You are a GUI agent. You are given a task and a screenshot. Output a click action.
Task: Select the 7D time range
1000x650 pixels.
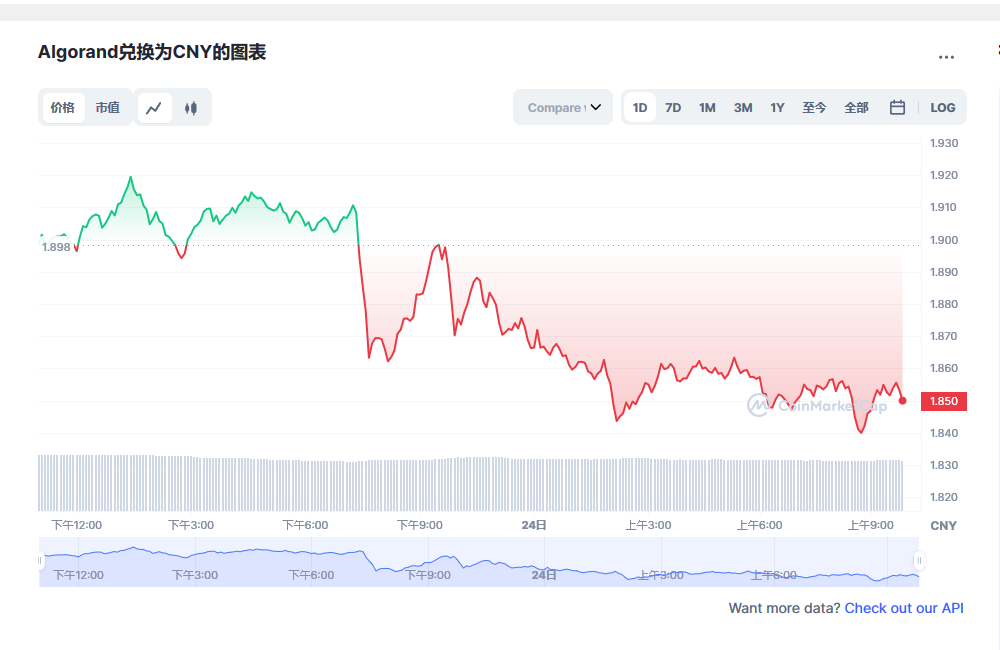673,108
